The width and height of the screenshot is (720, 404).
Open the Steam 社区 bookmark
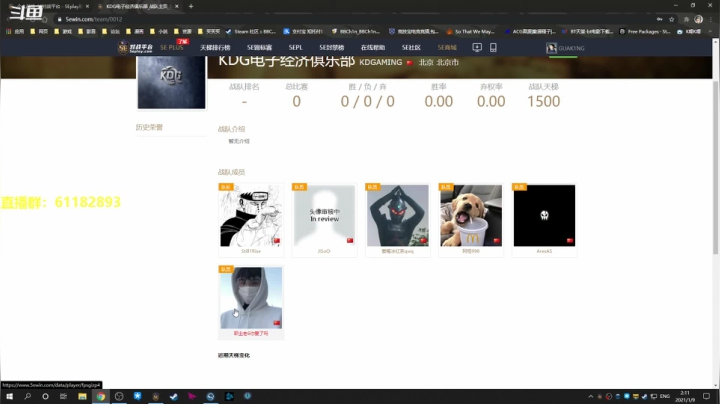click(251, 32)
